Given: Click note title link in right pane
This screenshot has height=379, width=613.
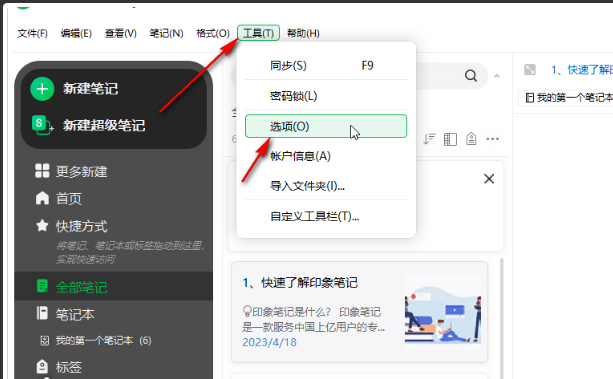Looking at the screenshot, I should coord(581,70).
